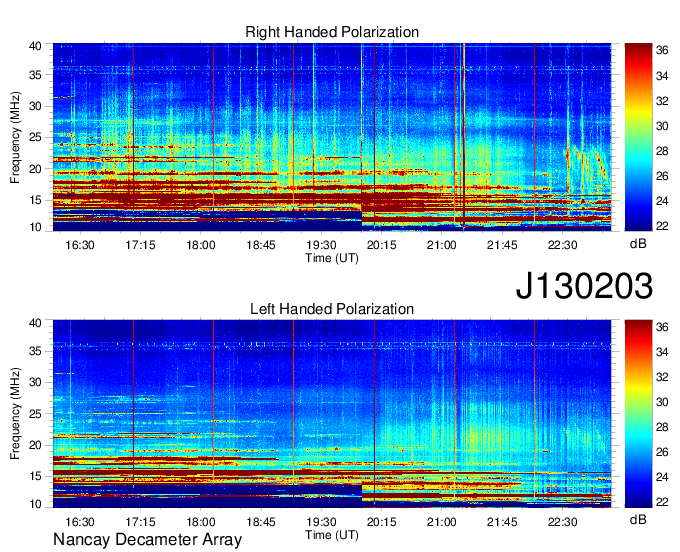Screen dimensions: 680x552
Task: Select the J130203 observation identifier text
Action: 584,286
